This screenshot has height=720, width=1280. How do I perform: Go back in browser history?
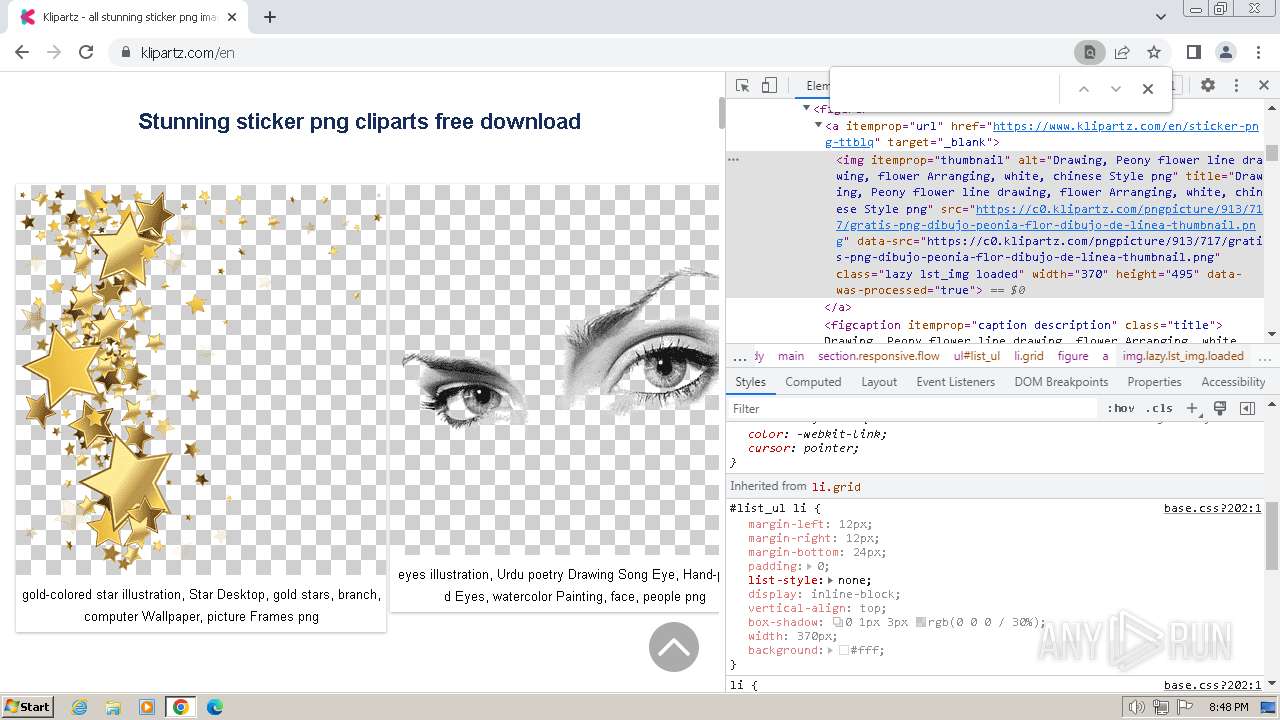22,52
